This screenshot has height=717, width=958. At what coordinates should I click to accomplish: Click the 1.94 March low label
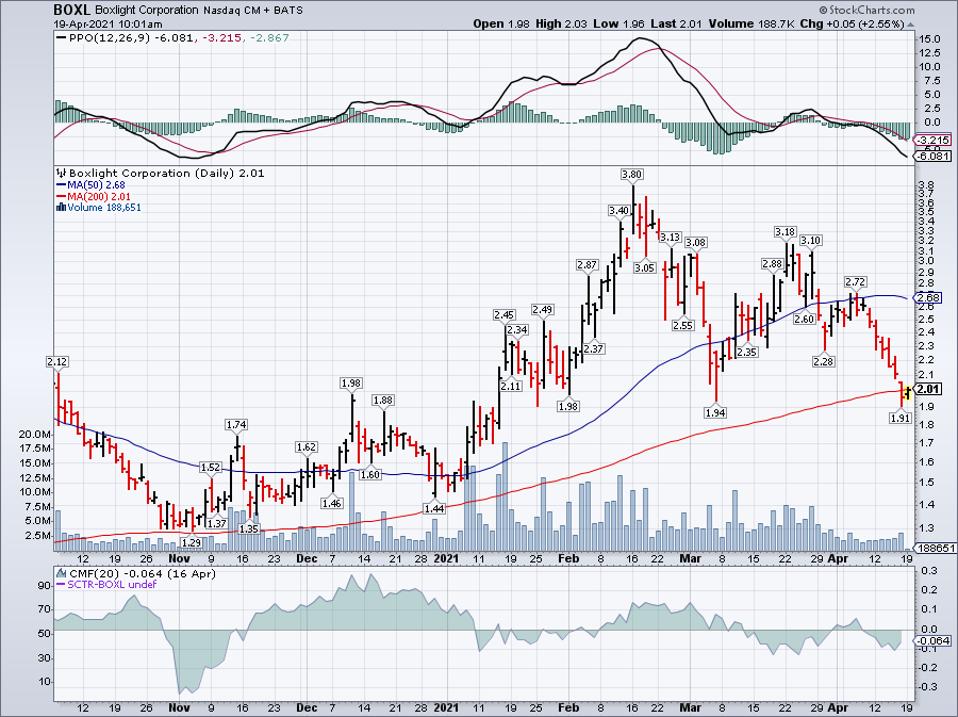pyautogui.click(x=715, y=413)
